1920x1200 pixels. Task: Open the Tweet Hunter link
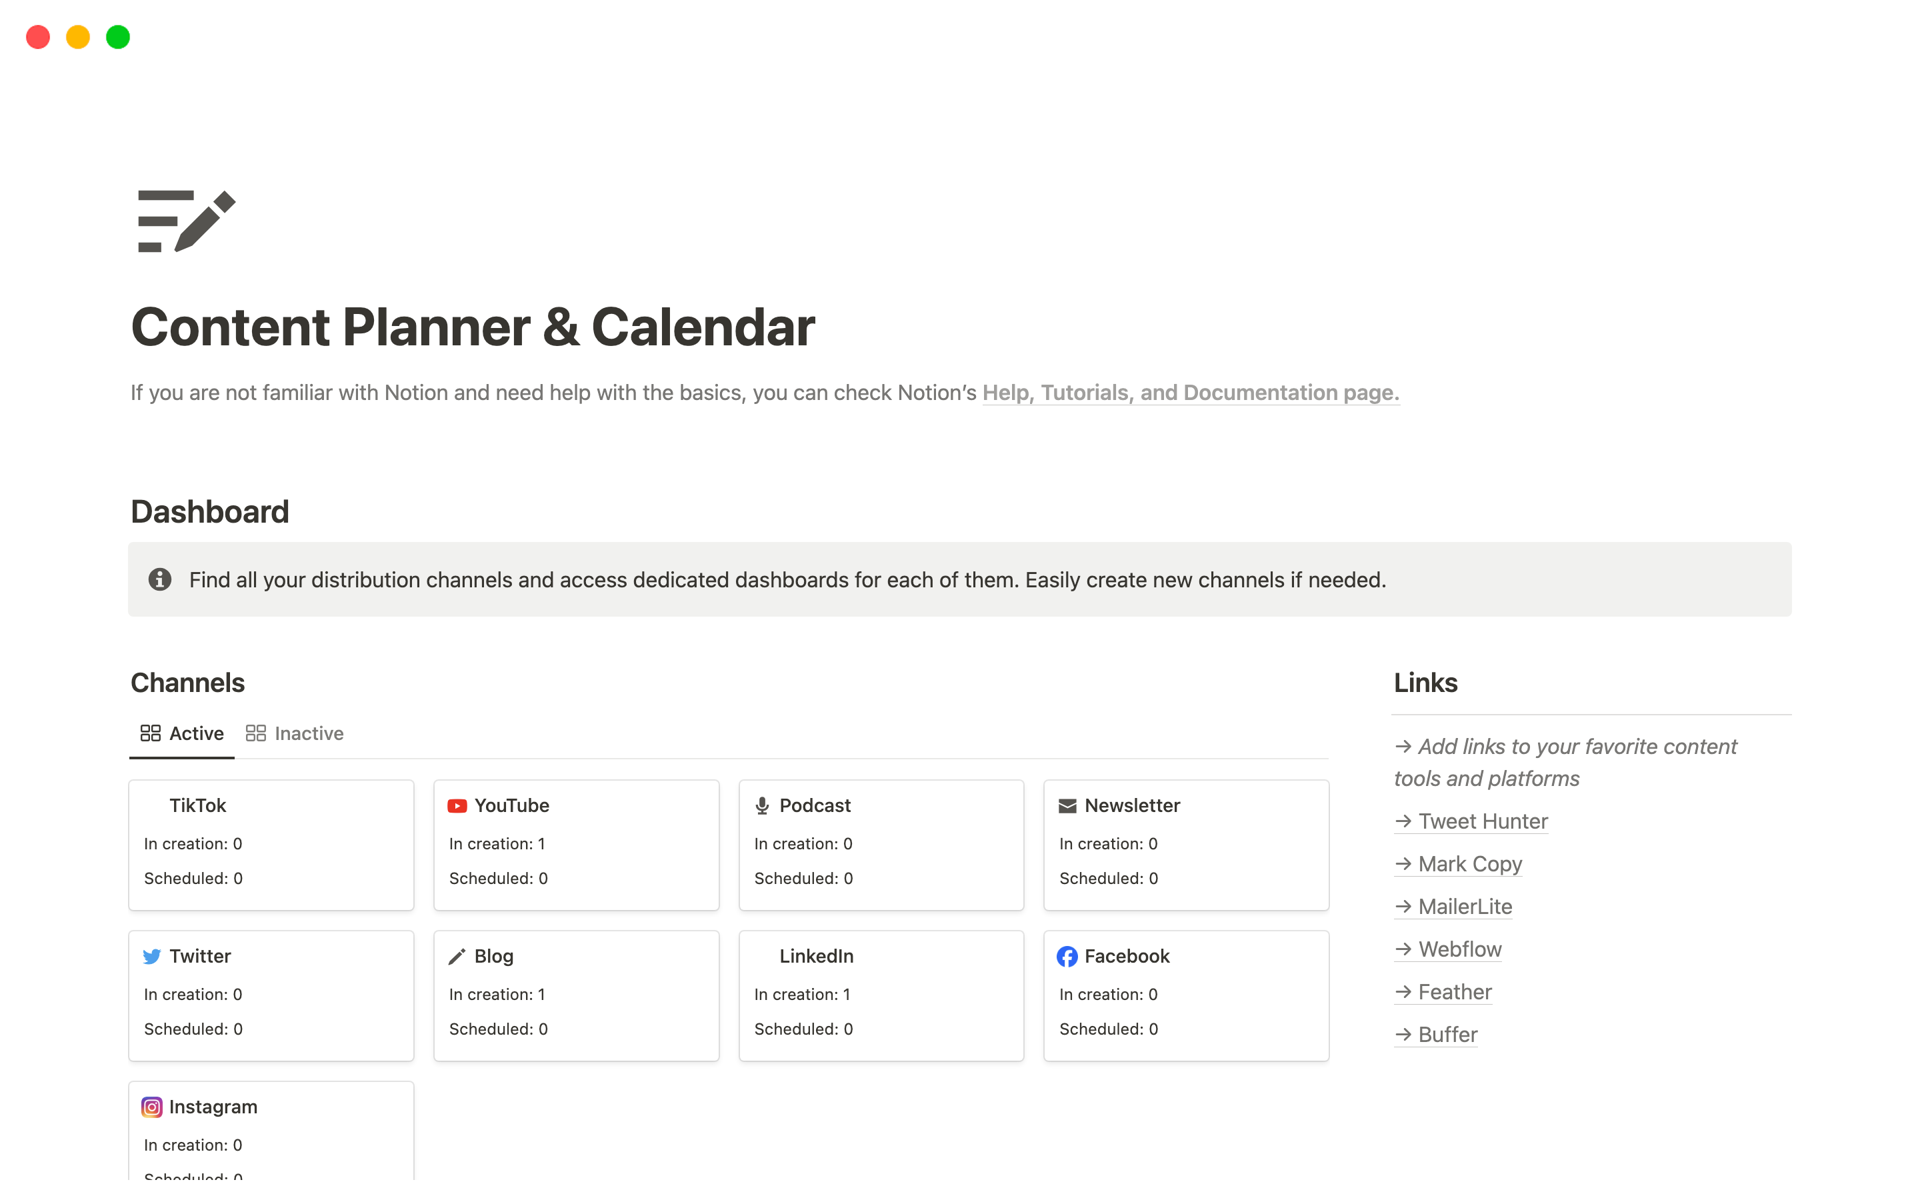coord(1480,821)
